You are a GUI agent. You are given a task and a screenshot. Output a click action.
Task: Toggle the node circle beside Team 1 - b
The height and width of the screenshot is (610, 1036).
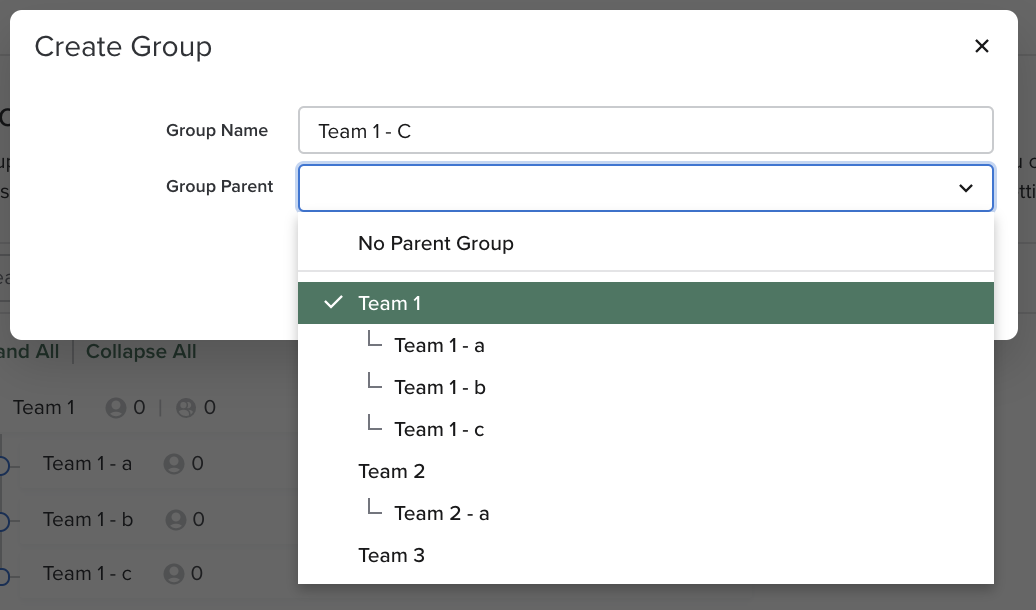(2, 519)
